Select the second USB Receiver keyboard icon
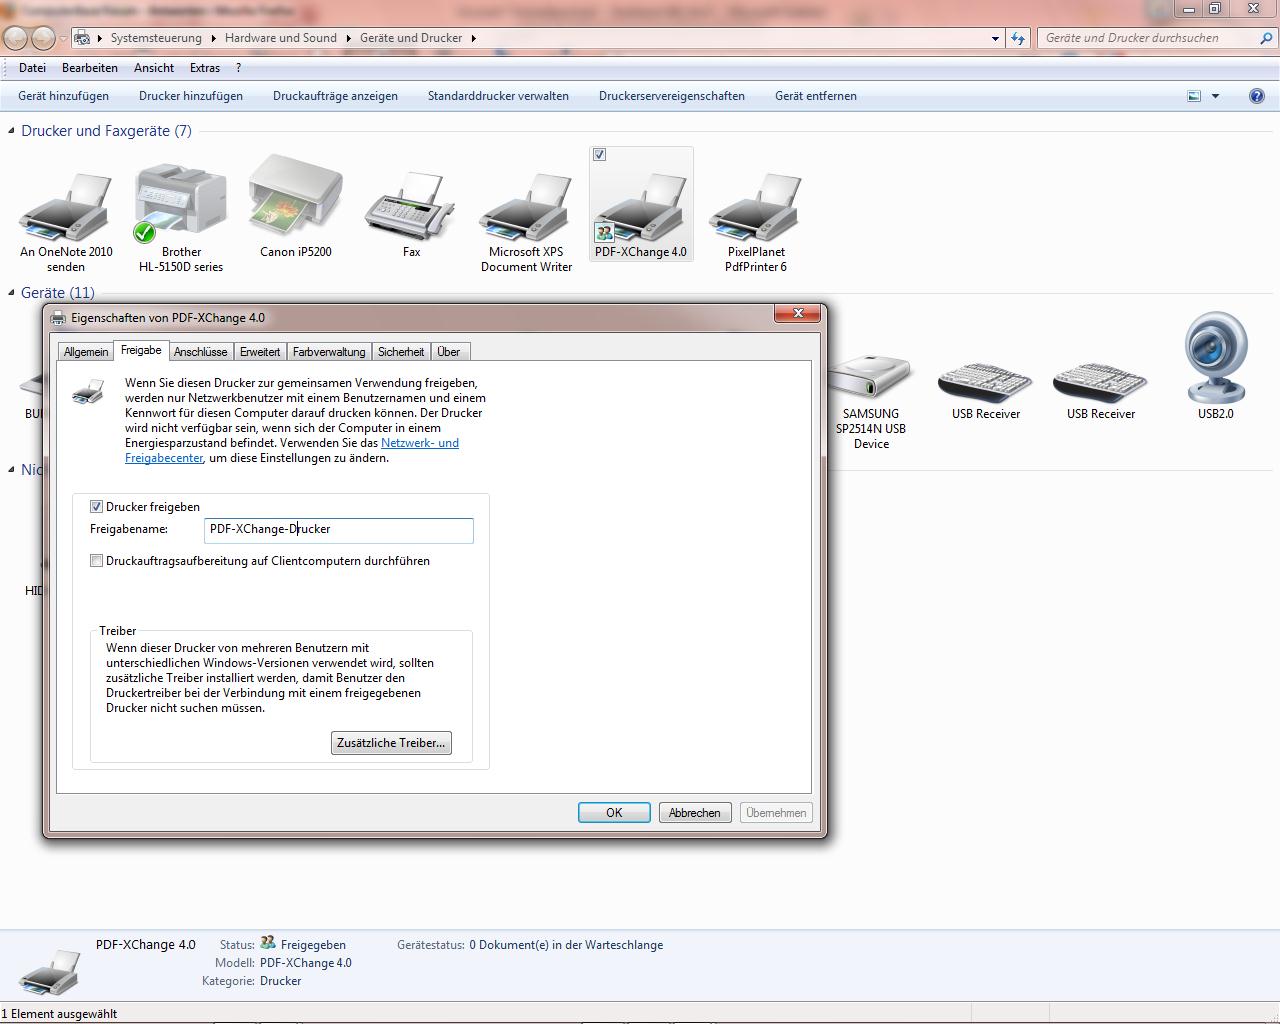The height and width of the screenshot is (1024, 1280). (x=1101, y=390)
